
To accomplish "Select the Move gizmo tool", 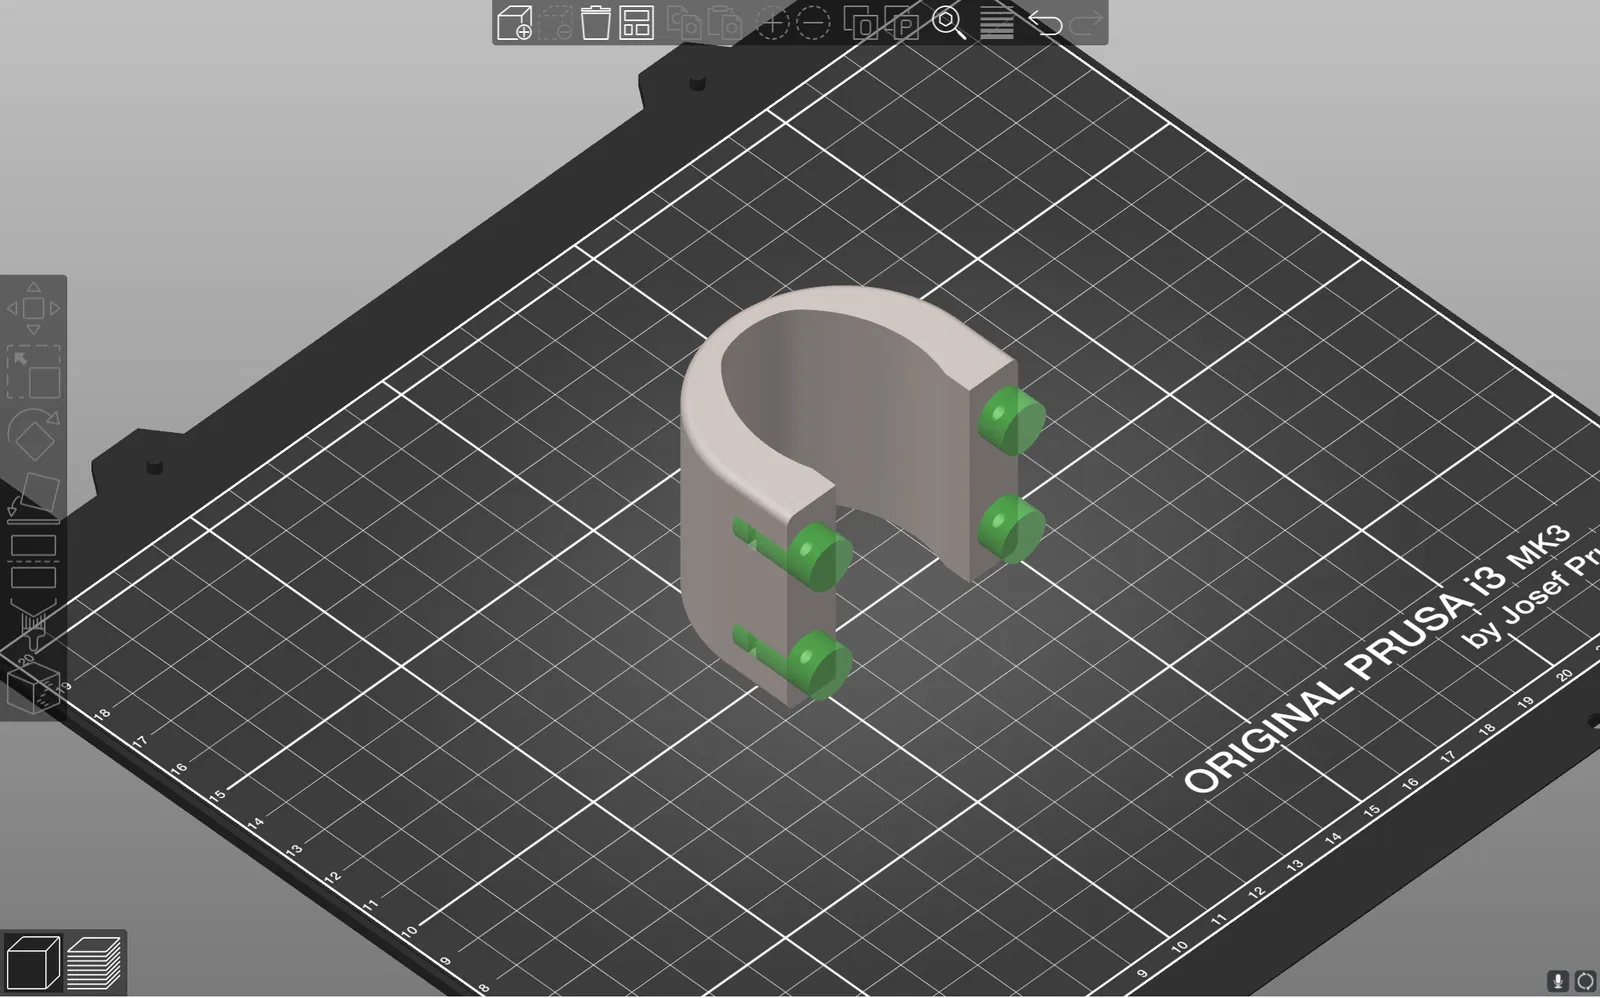I will [33, 308].
